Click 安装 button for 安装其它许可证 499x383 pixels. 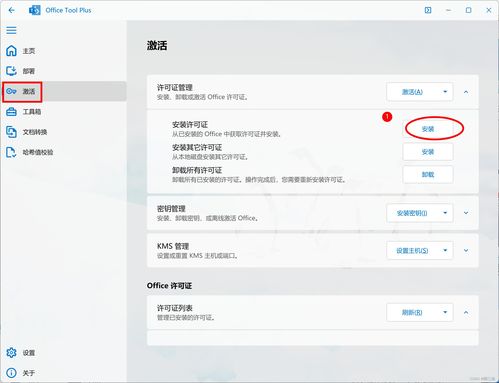coord(428,152)
